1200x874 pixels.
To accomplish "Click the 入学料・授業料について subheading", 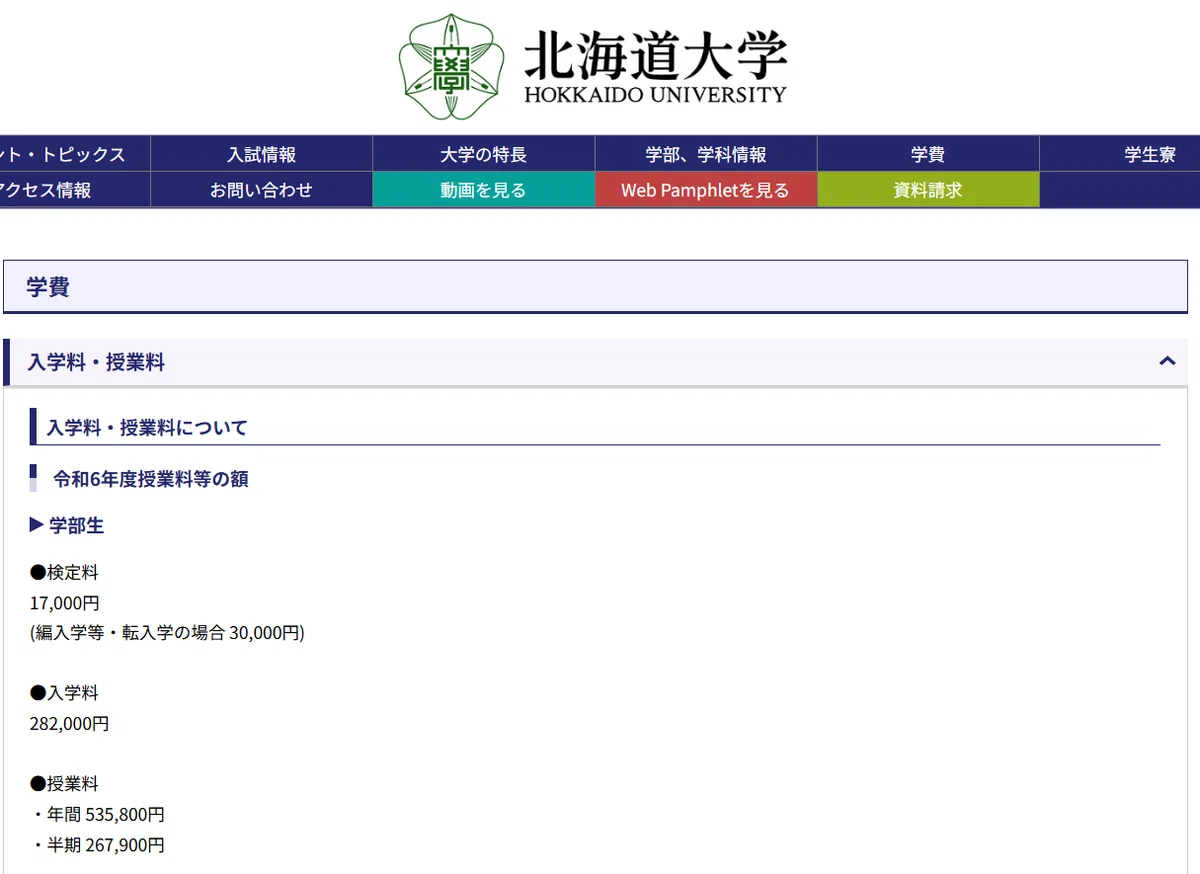I will pyautogui.click(x=147, y=428).
